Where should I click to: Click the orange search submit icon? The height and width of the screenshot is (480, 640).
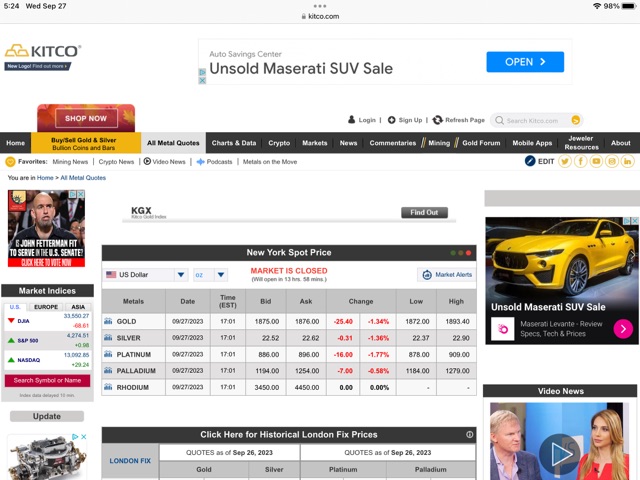pos(576,120)
